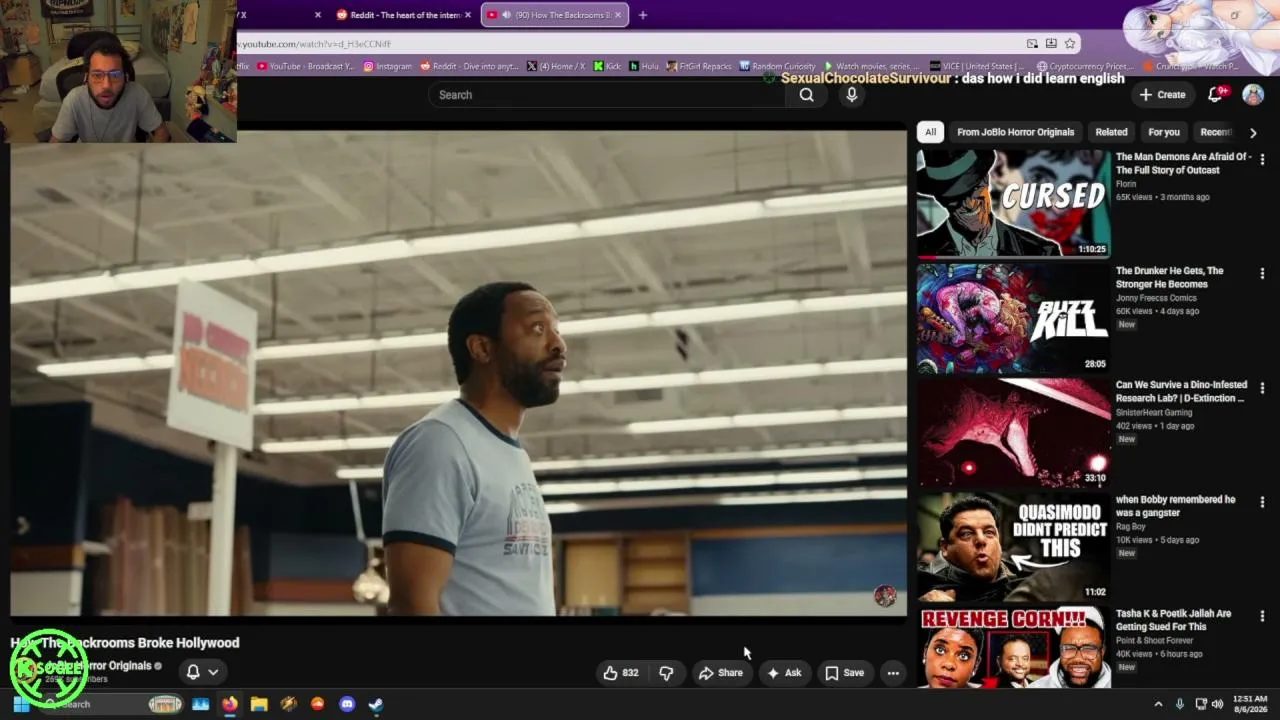Start voice search with the microphone icon
This screenshot has width=1280, height=720.
point(852,95)
